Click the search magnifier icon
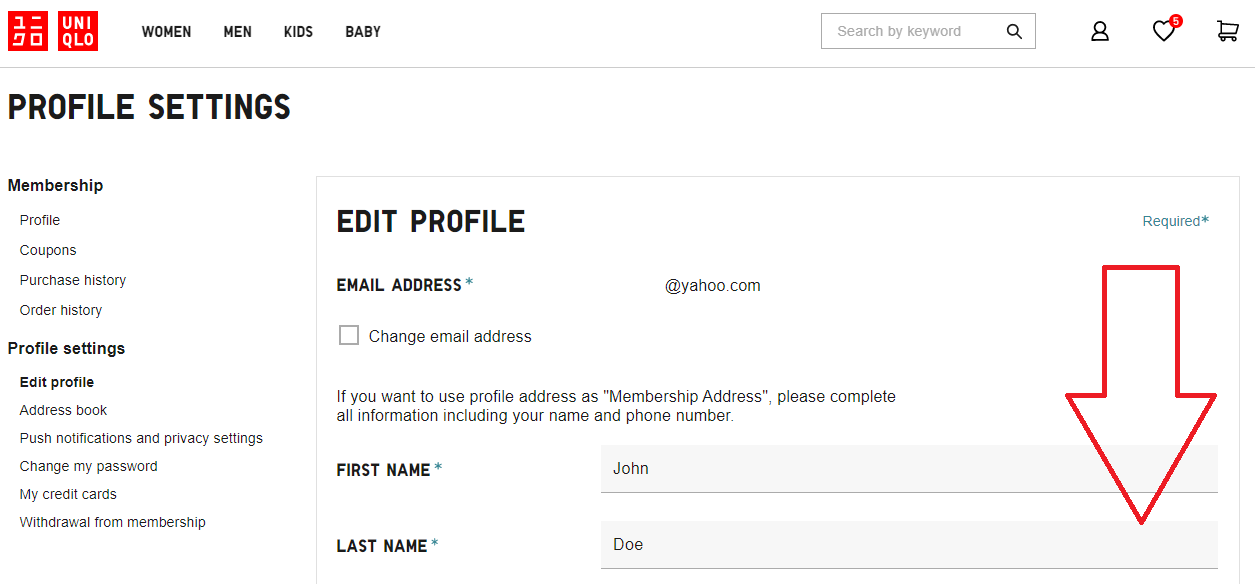Image resolution: width=1255 pixels, height=584 pixels. 1014,31
